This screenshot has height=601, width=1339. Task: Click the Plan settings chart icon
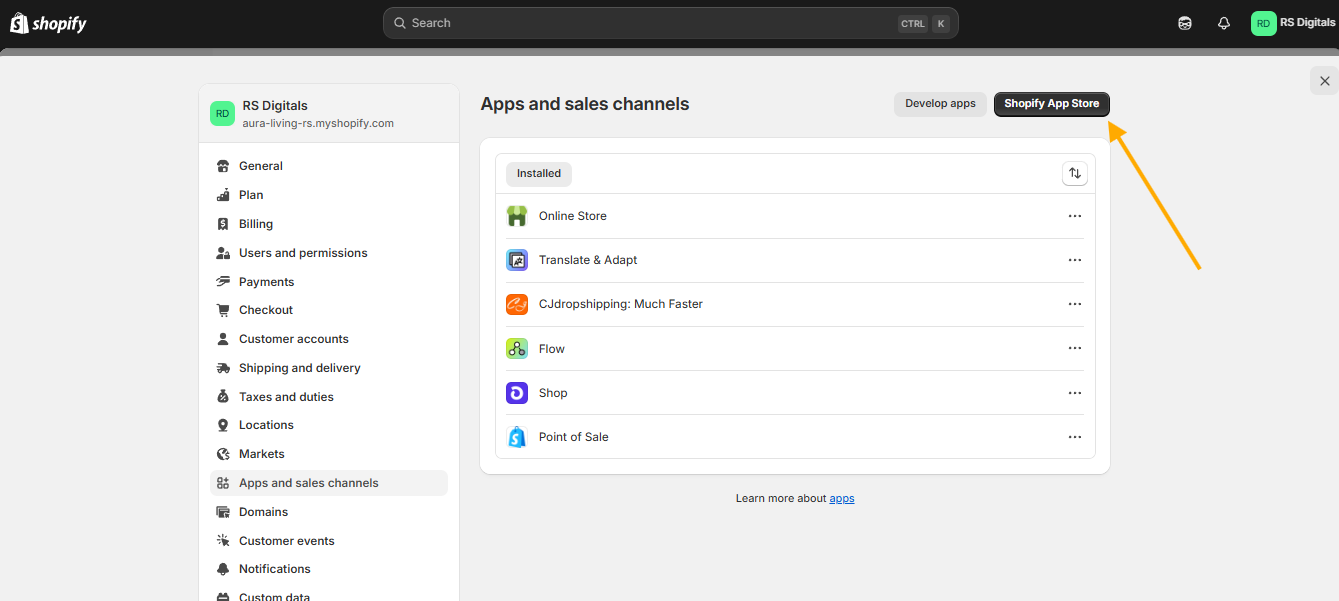(223, 195)
